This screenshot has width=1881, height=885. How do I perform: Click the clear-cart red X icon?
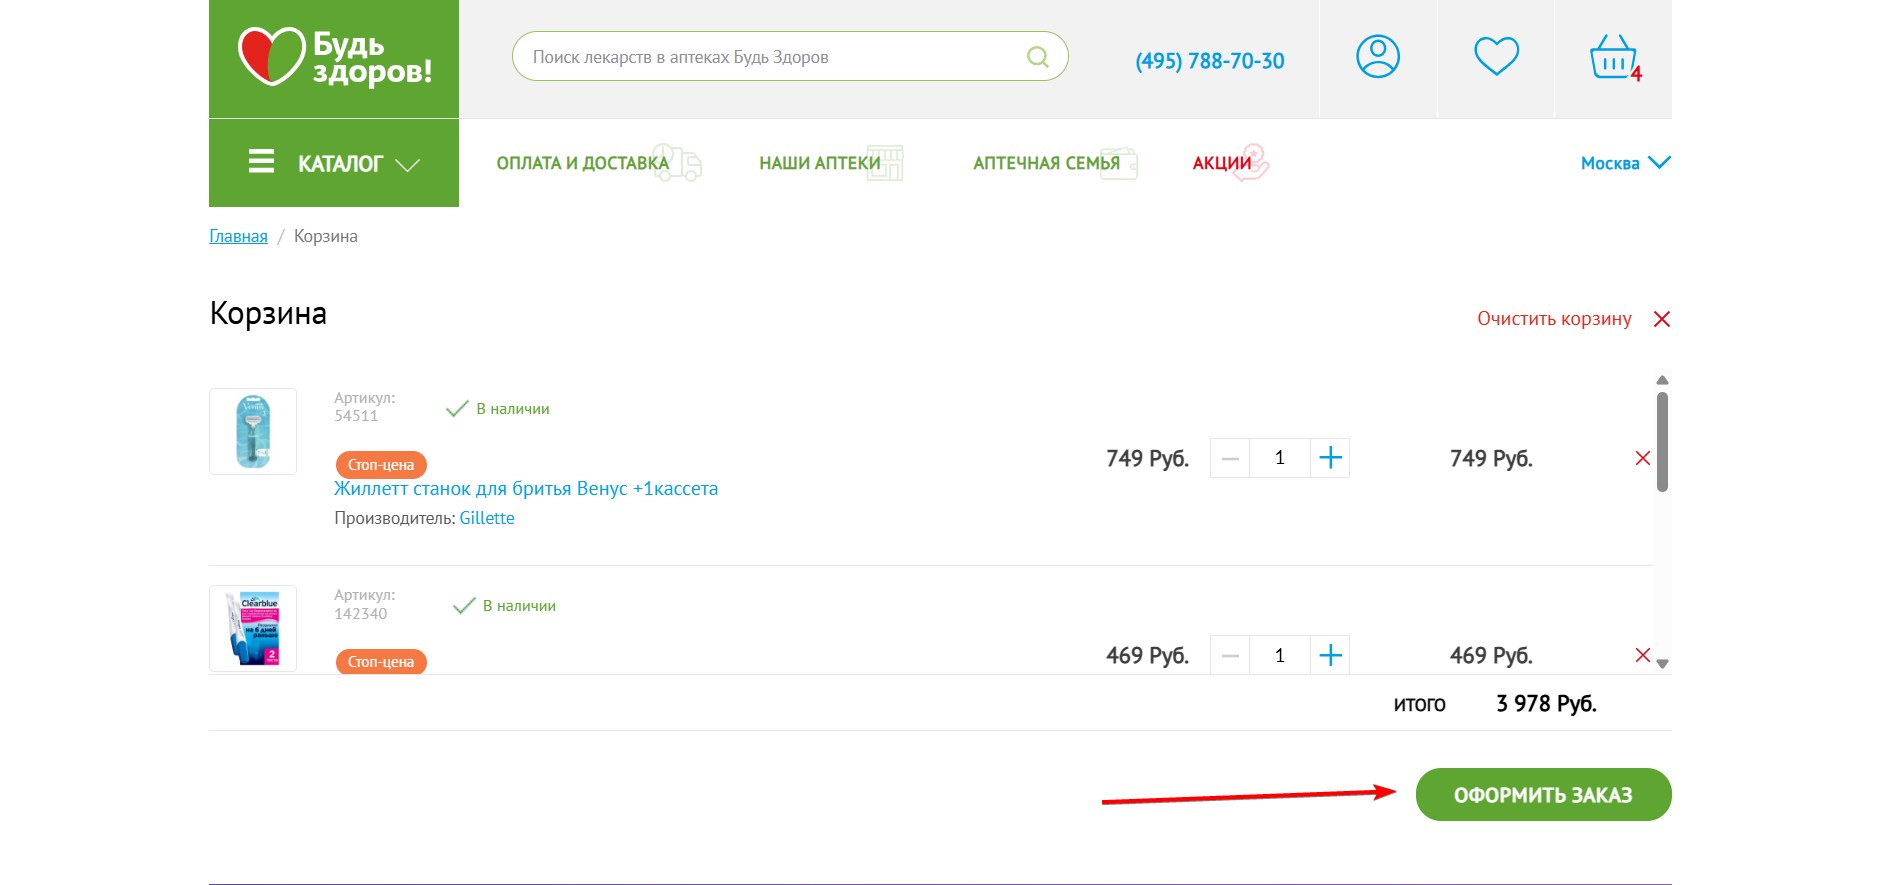tap(1662, 319)
